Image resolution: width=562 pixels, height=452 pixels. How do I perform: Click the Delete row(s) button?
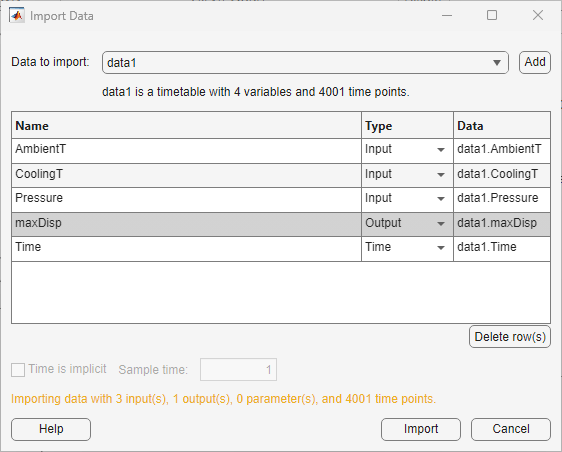(510, 337)
